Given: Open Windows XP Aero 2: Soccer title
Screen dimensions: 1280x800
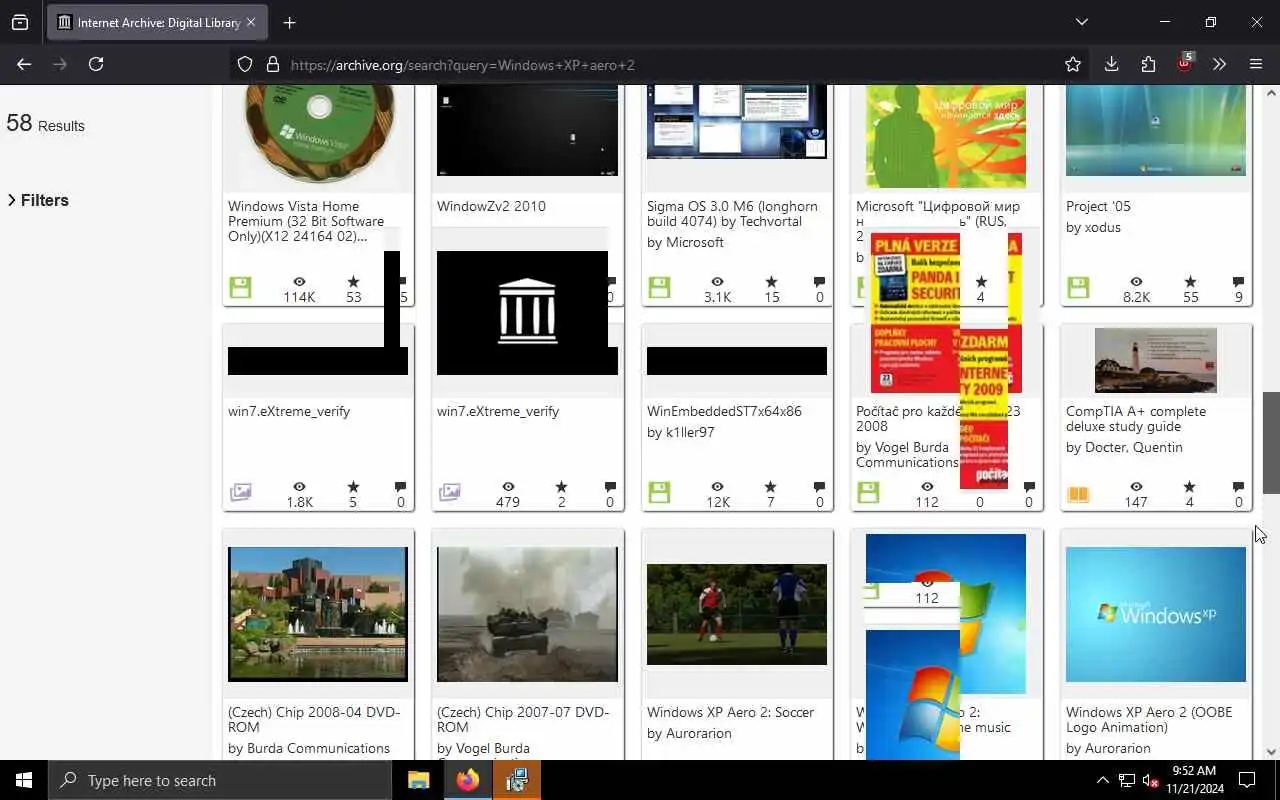Looking at the screenshot, I should click(730, 712).
